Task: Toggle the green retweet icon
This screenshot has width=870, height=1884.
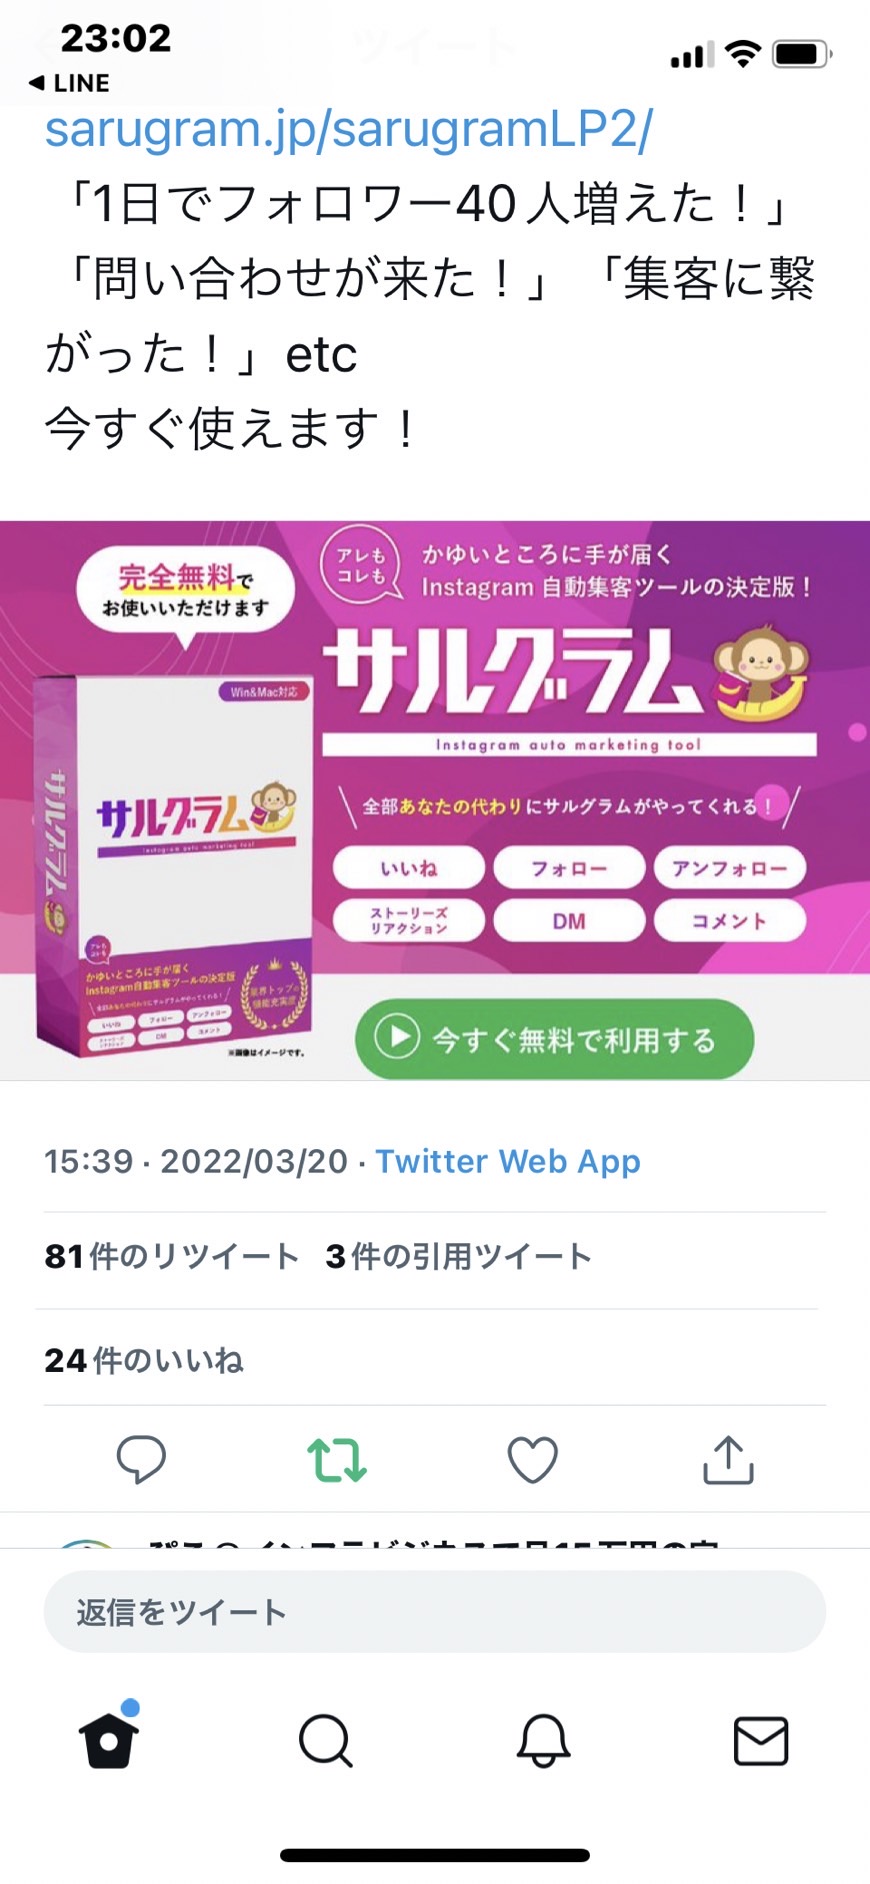Action: click(x=337, y=1460)
